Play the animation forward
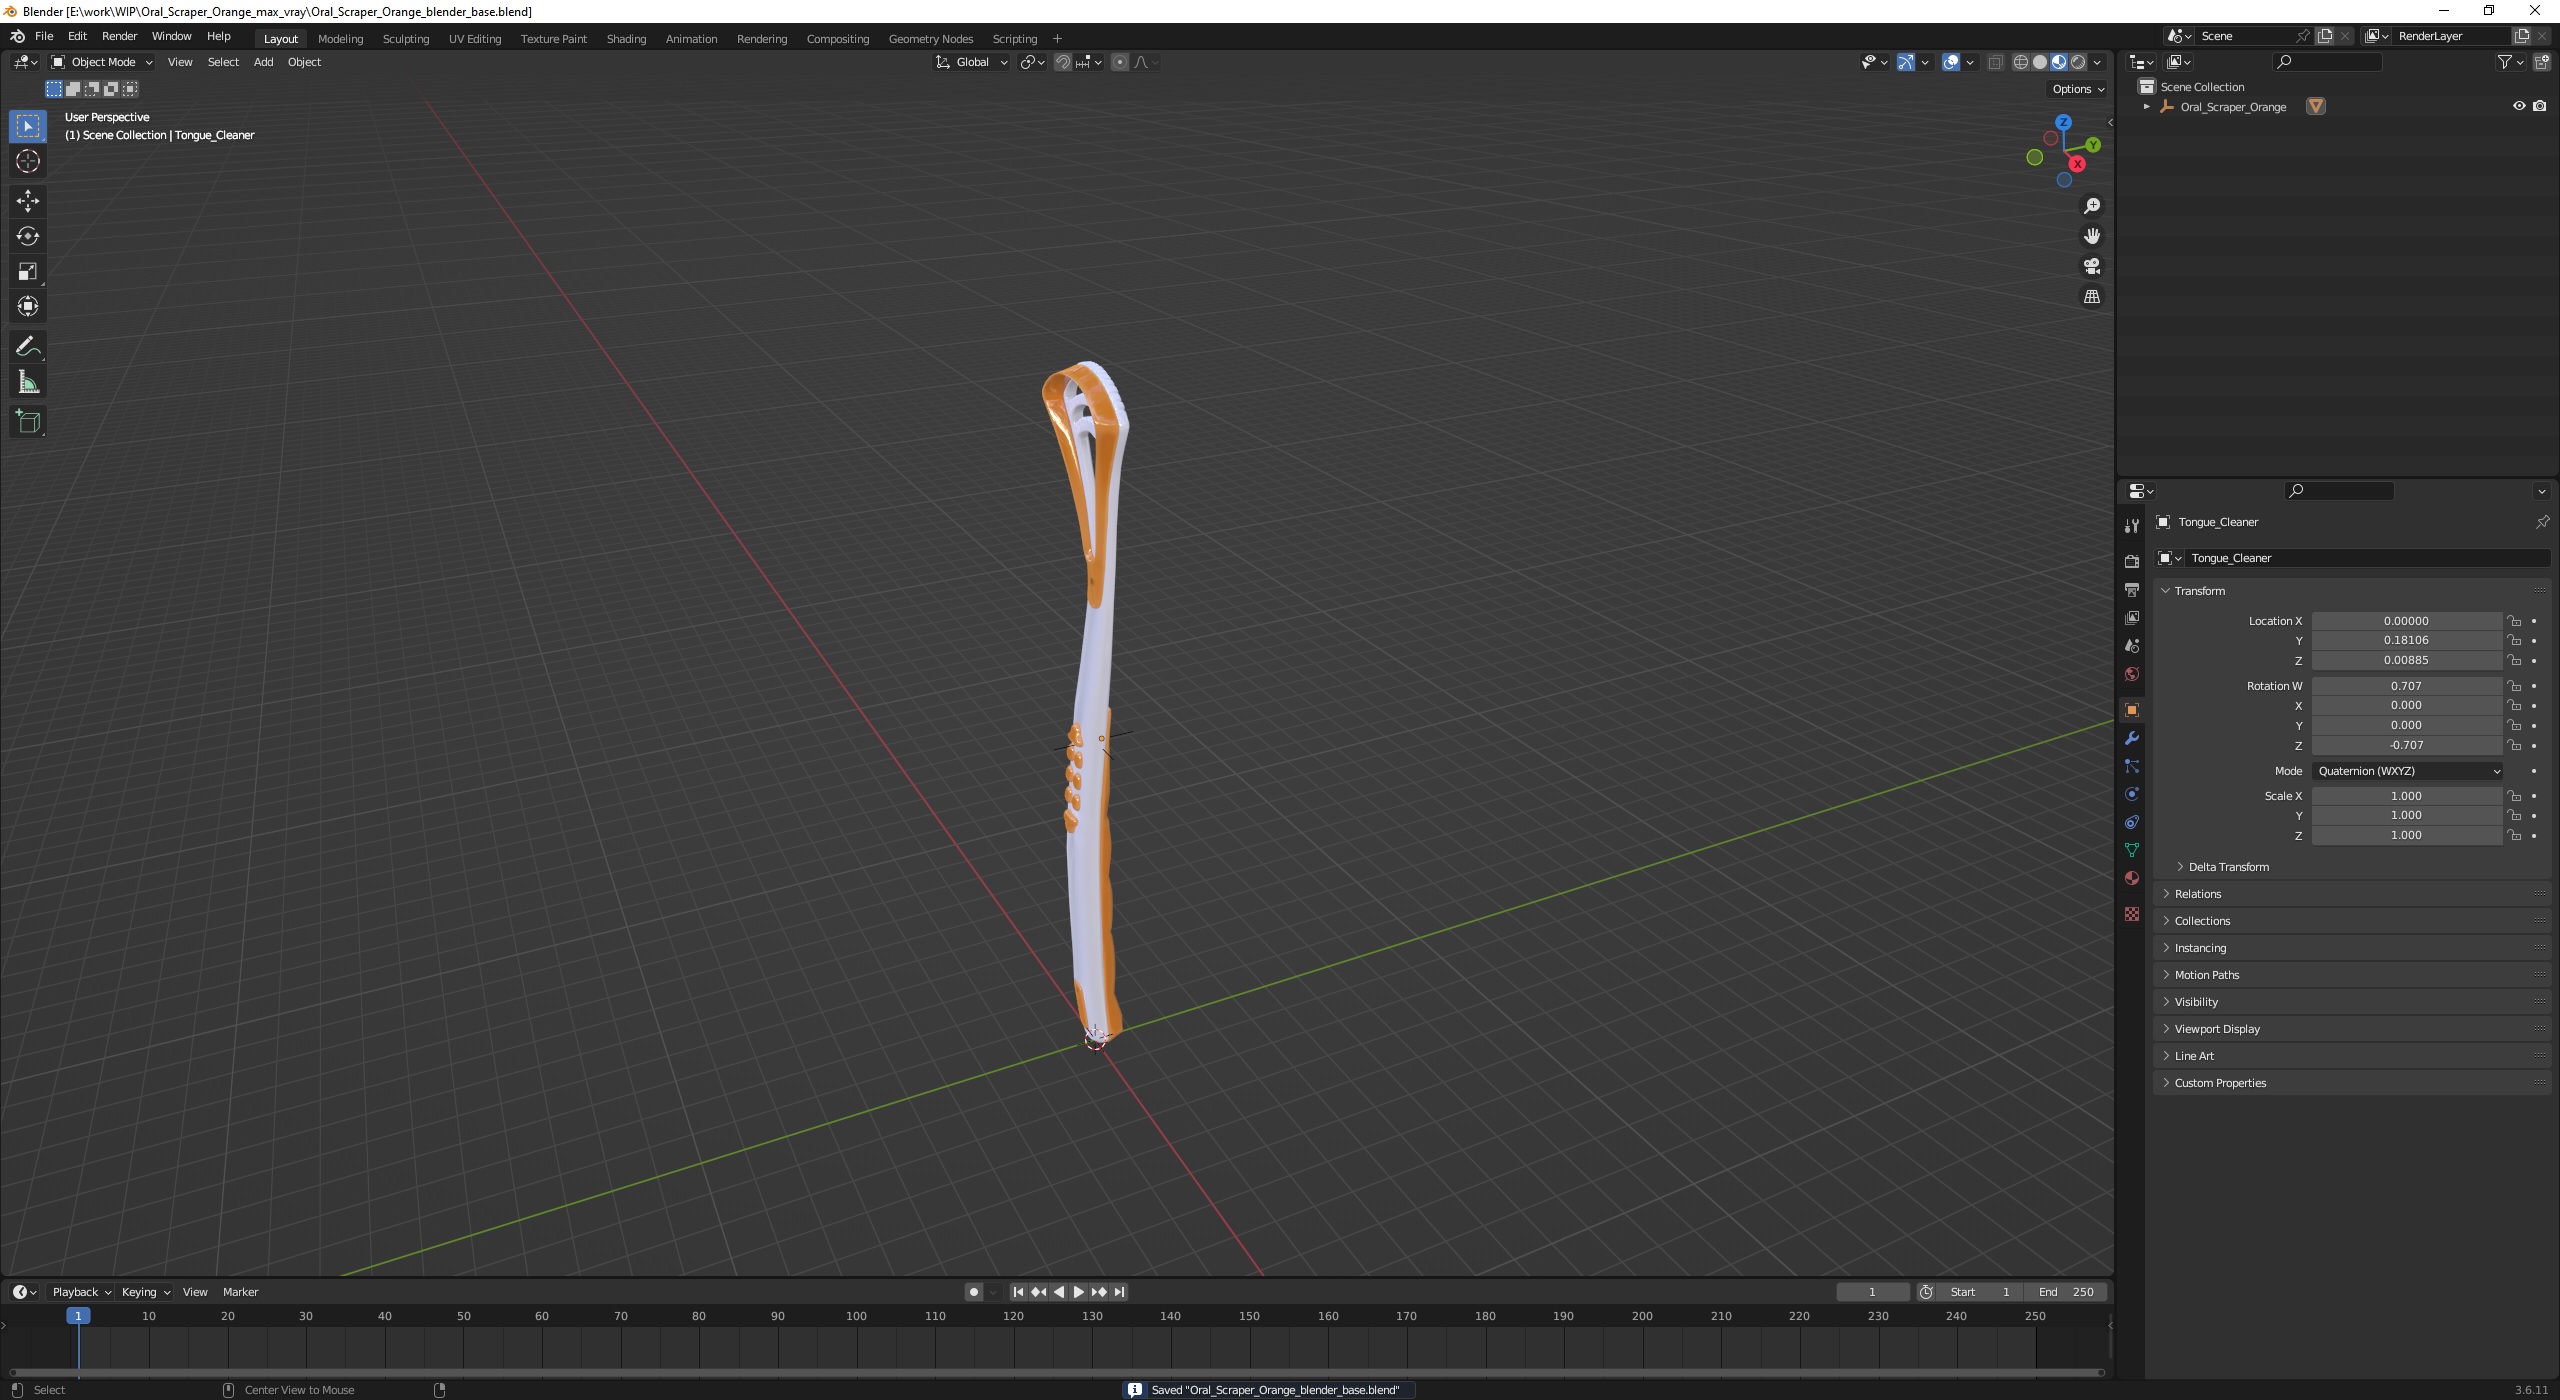This screenshot has height=1400, width=2560. click(1078, 1292)
